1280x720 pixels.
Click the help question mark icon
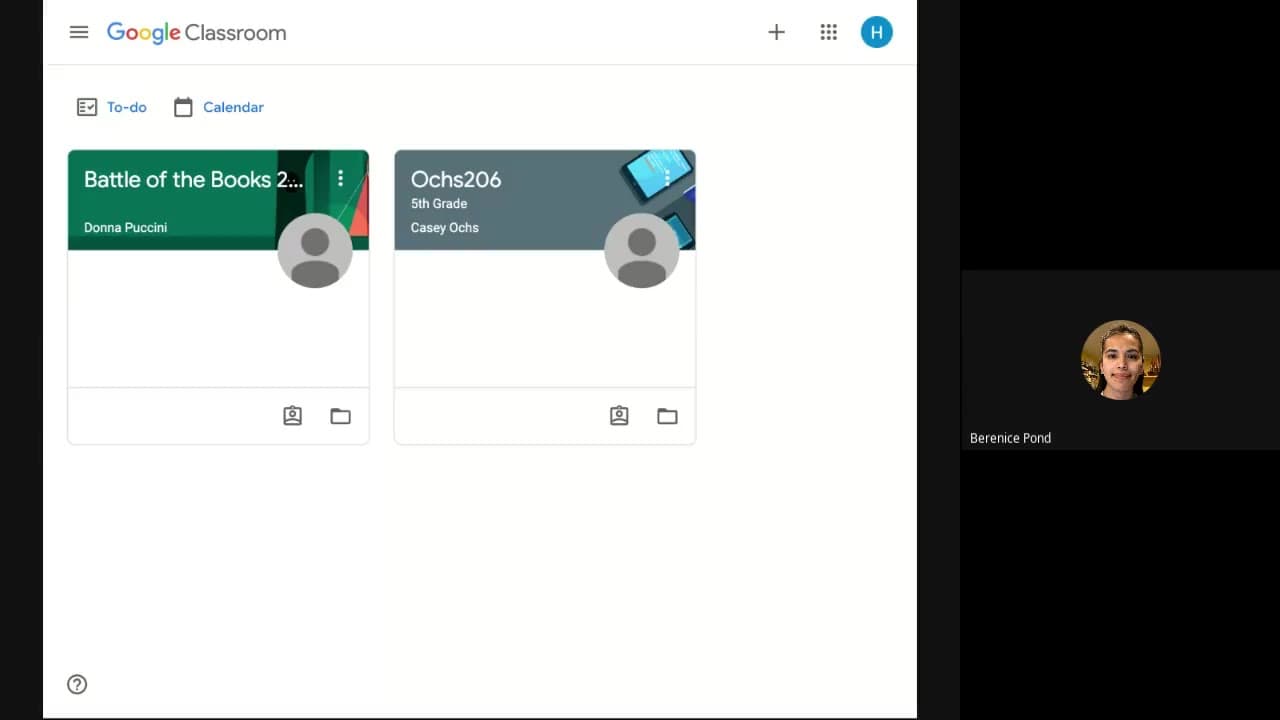77,684
